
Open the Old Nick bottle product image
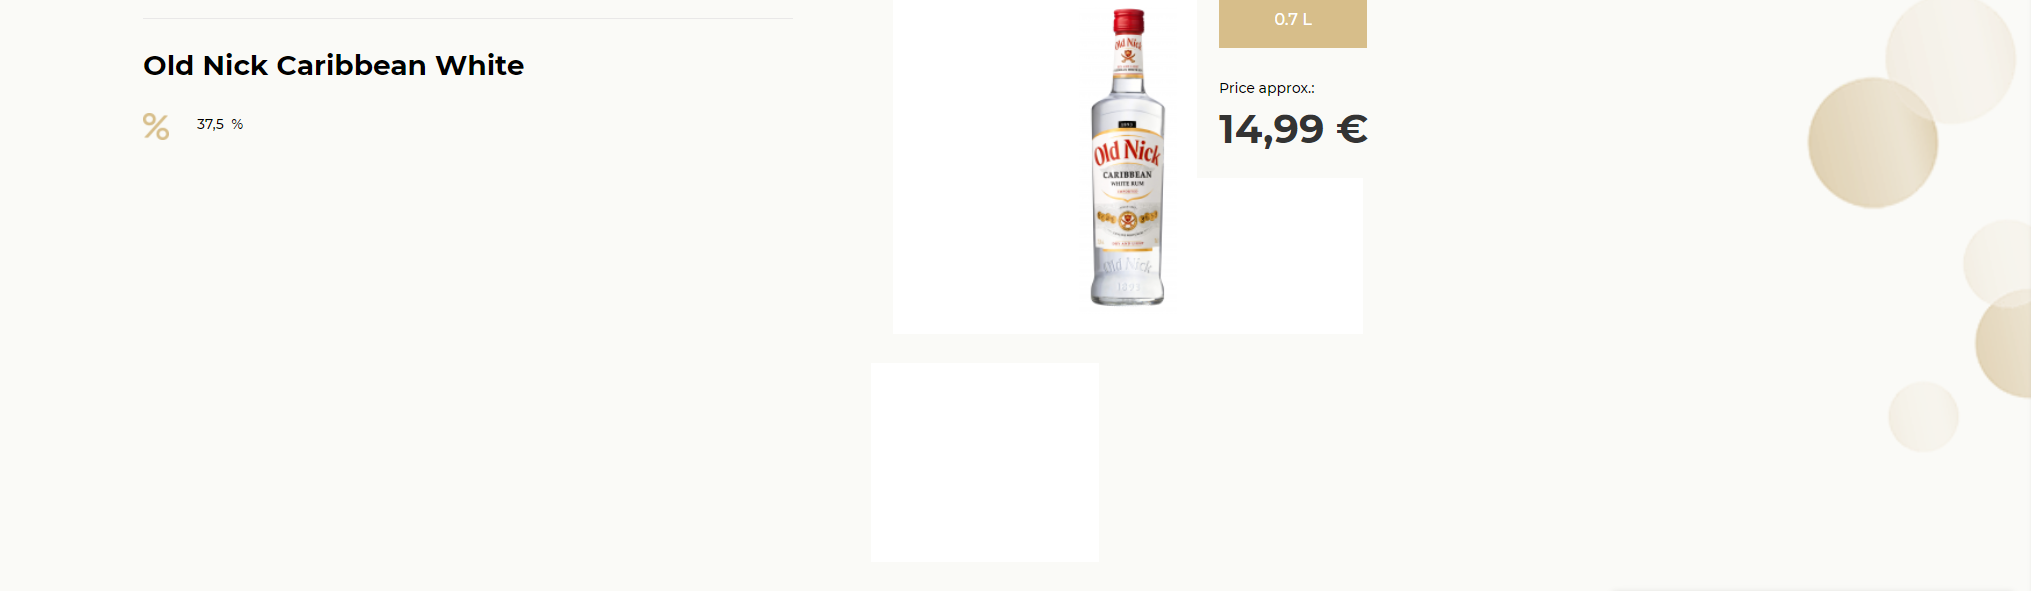pyautogui.click(x=1127, y=157)
